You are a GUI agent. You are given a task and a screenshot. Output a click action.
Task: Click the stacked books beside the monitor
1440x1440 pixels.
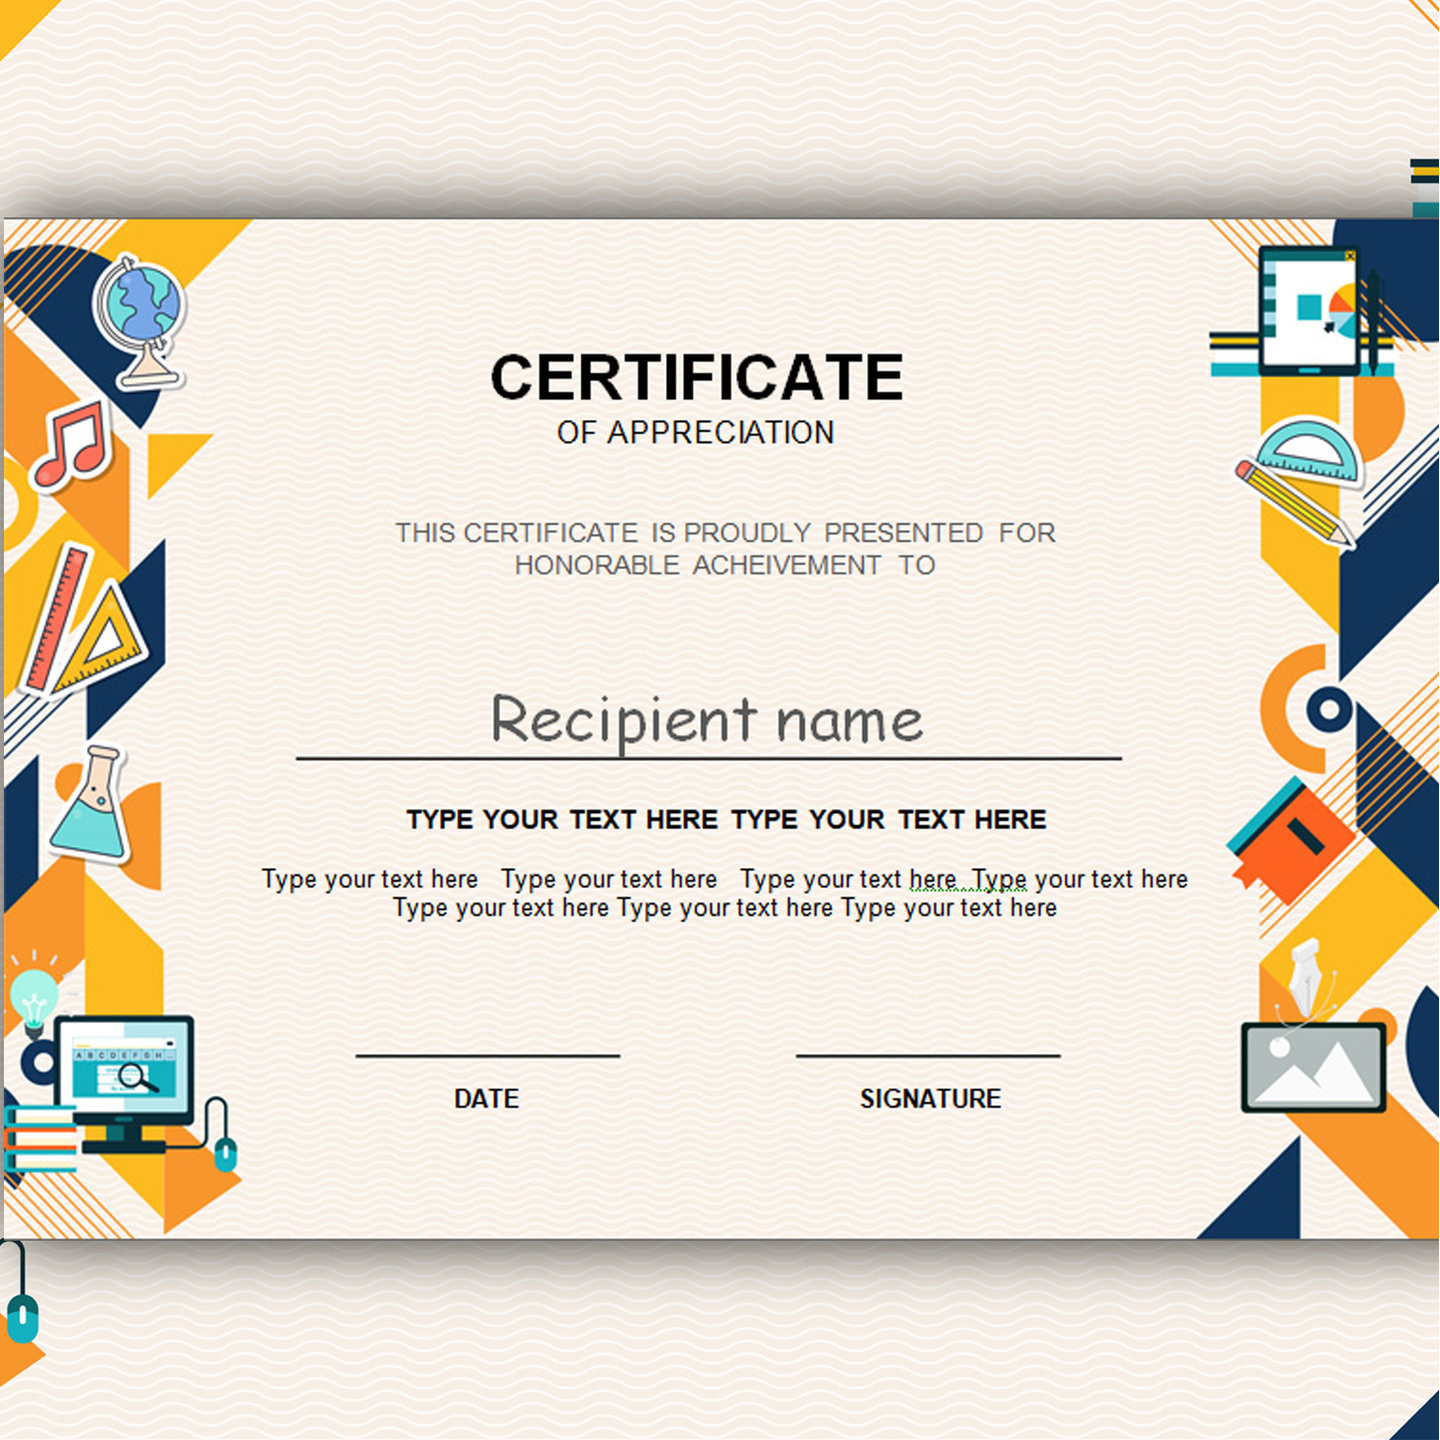point(40,1138)
